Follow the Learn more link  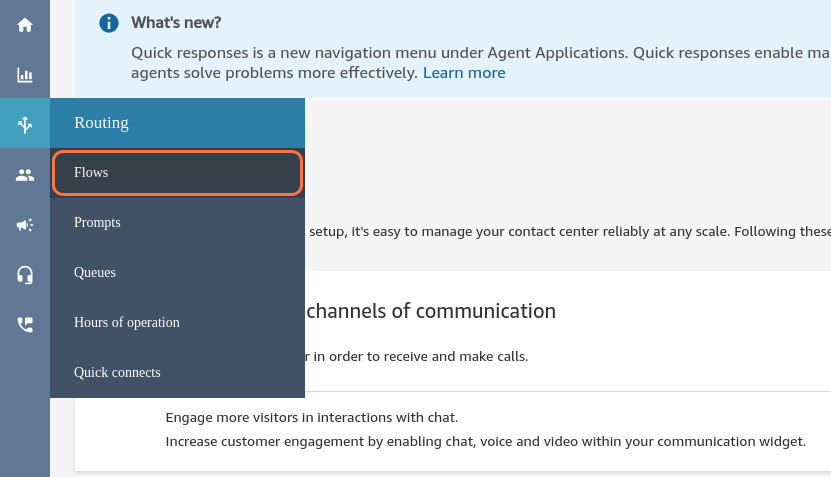[464, 73]
